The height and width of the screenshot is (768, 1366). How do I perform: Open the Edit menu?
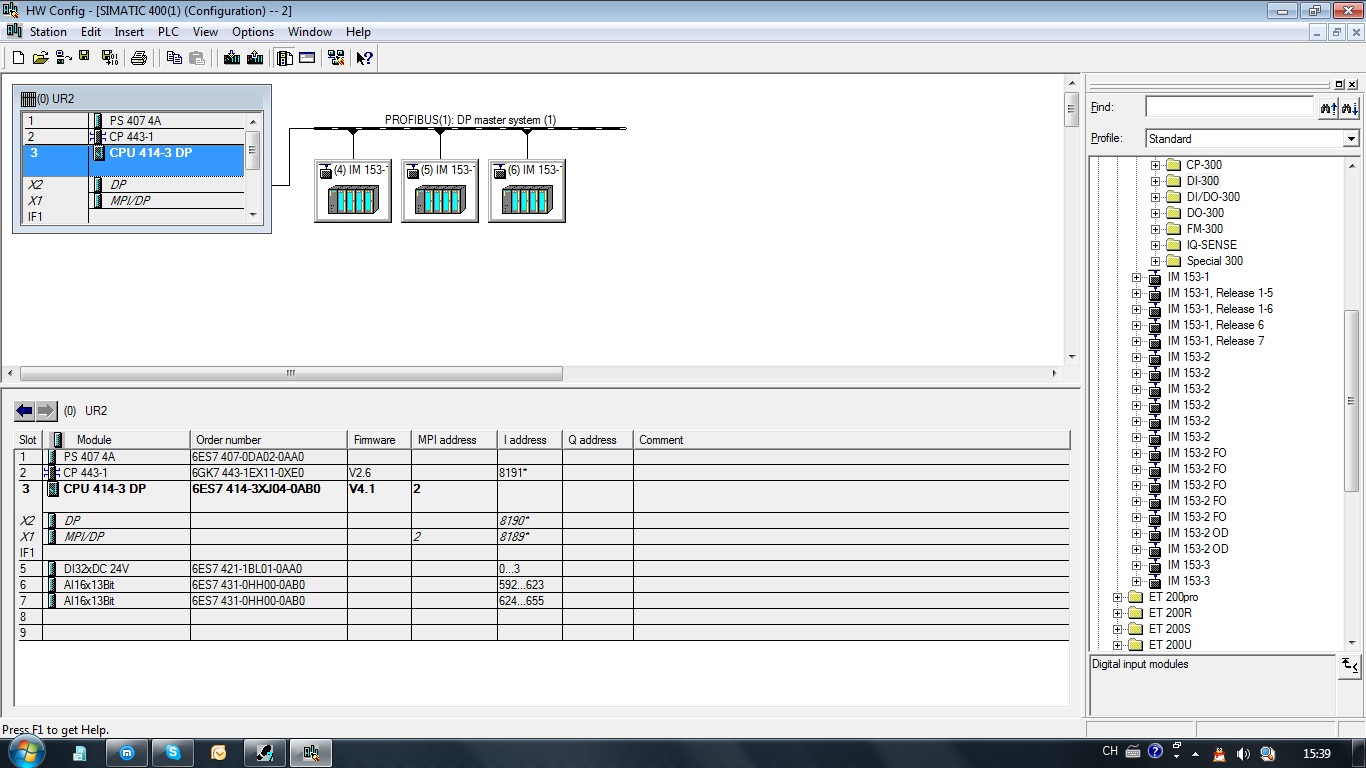point(91,32)
